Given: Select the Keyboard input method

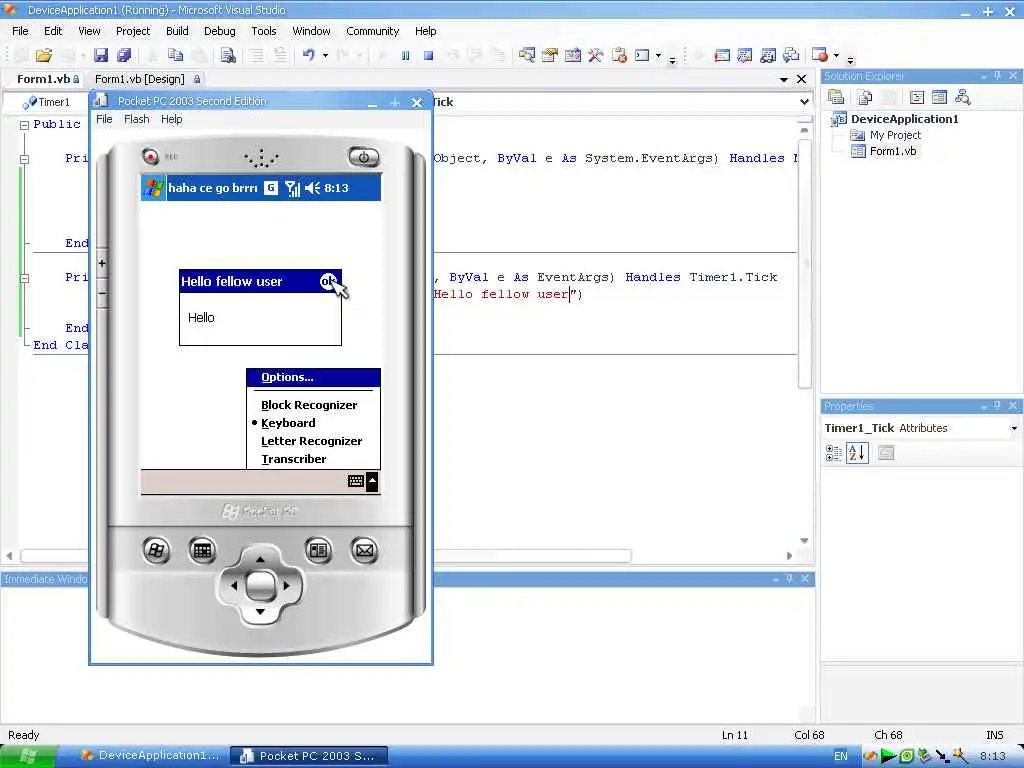Looking at the screenshot, I should click(x=288, y=423).
